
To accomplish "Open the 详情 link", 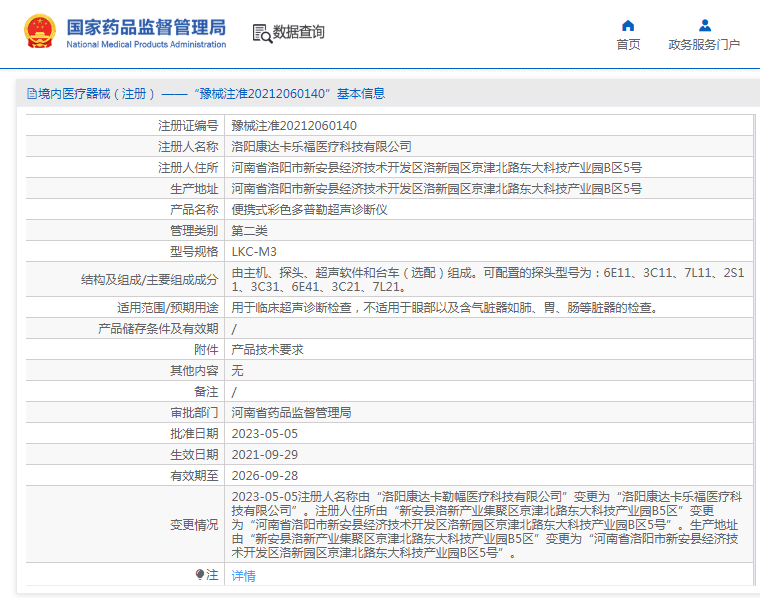I will click(243, 575).
